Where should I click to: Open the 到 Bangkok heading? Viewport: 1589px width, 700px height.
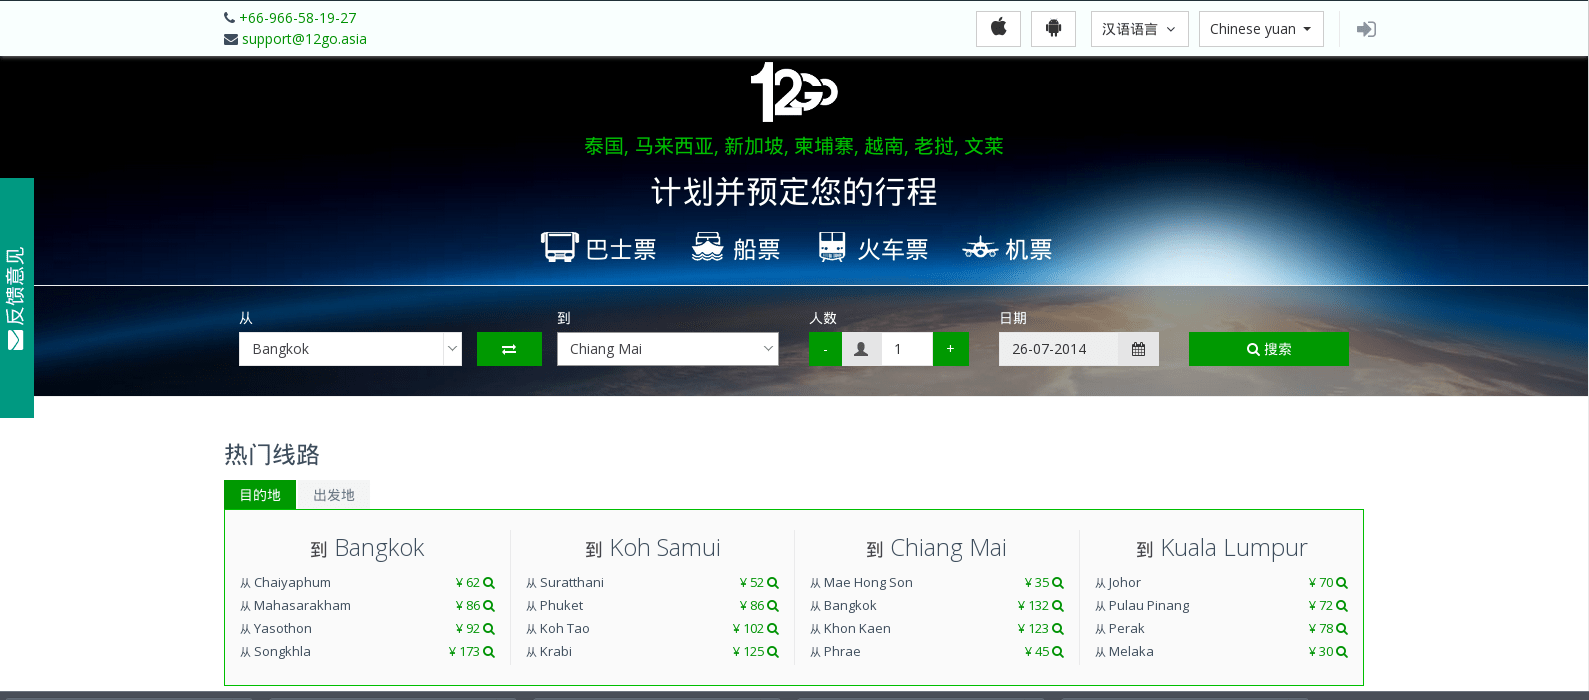[x=367, y=548]
